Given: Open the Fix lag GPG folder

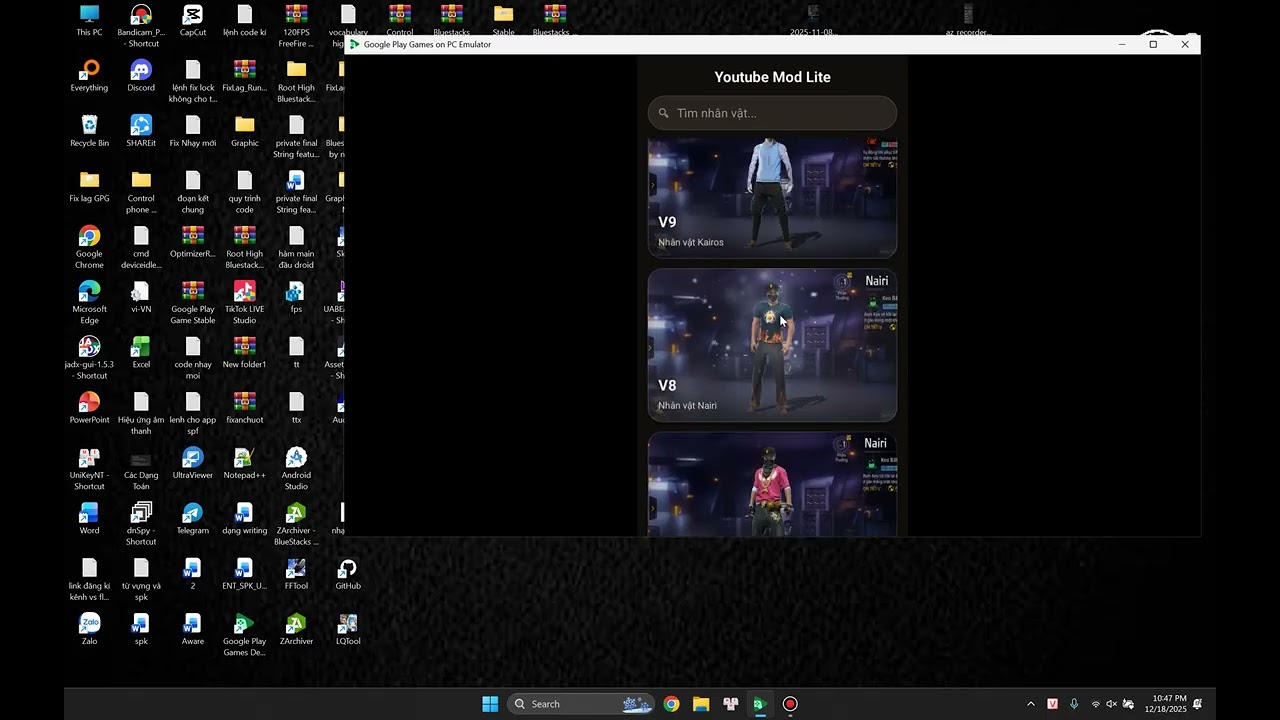Looking at the screenshot, I should (x=89, y=186).
